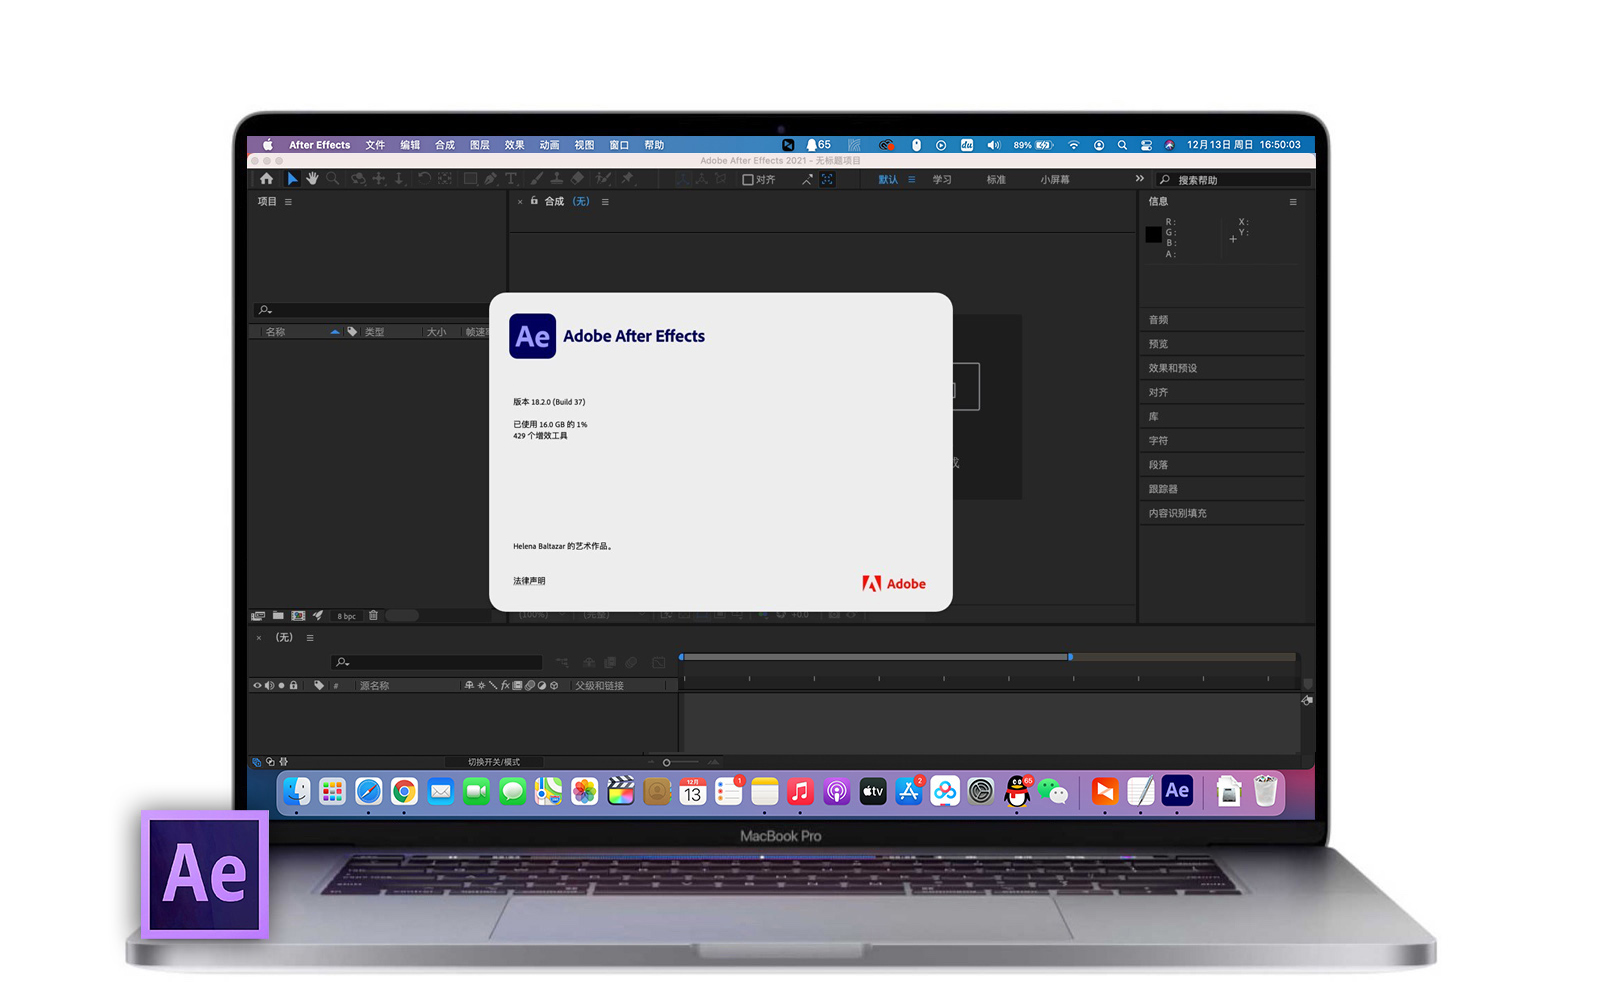Click the 法律声明 link in About dialog
Image resolution: width=1600 pixels, height=982 pixels.
click(x=529, y=581)
